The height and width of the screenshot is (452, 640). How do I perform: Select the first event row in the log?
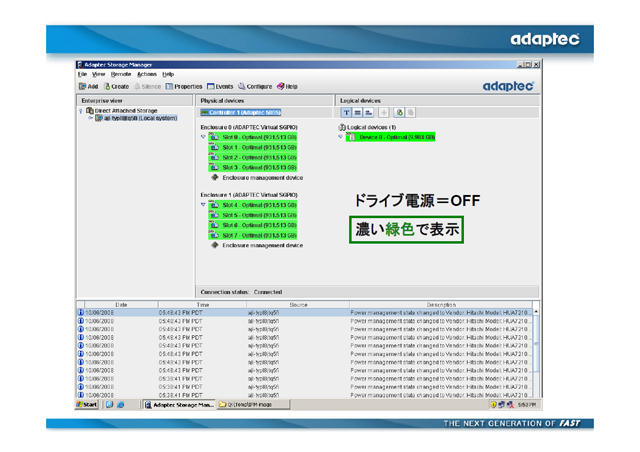point(305,313)
